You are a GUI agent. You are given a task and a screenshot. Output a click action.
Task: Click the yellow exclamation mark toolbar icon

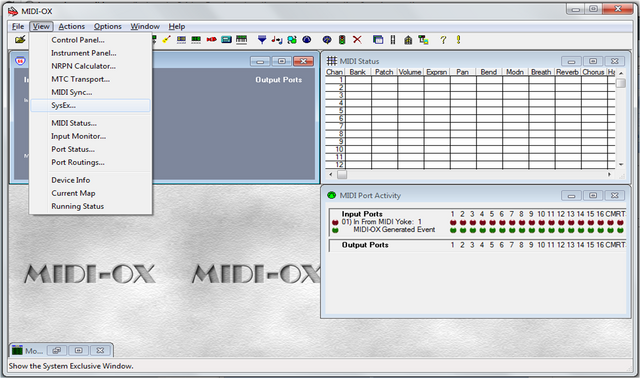[x=458, y=40]
